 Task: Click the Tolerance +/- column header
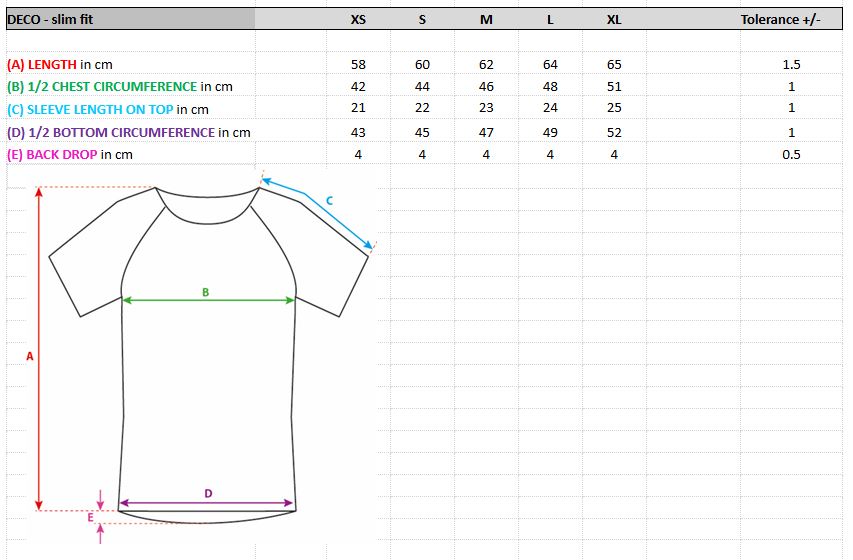780,20
